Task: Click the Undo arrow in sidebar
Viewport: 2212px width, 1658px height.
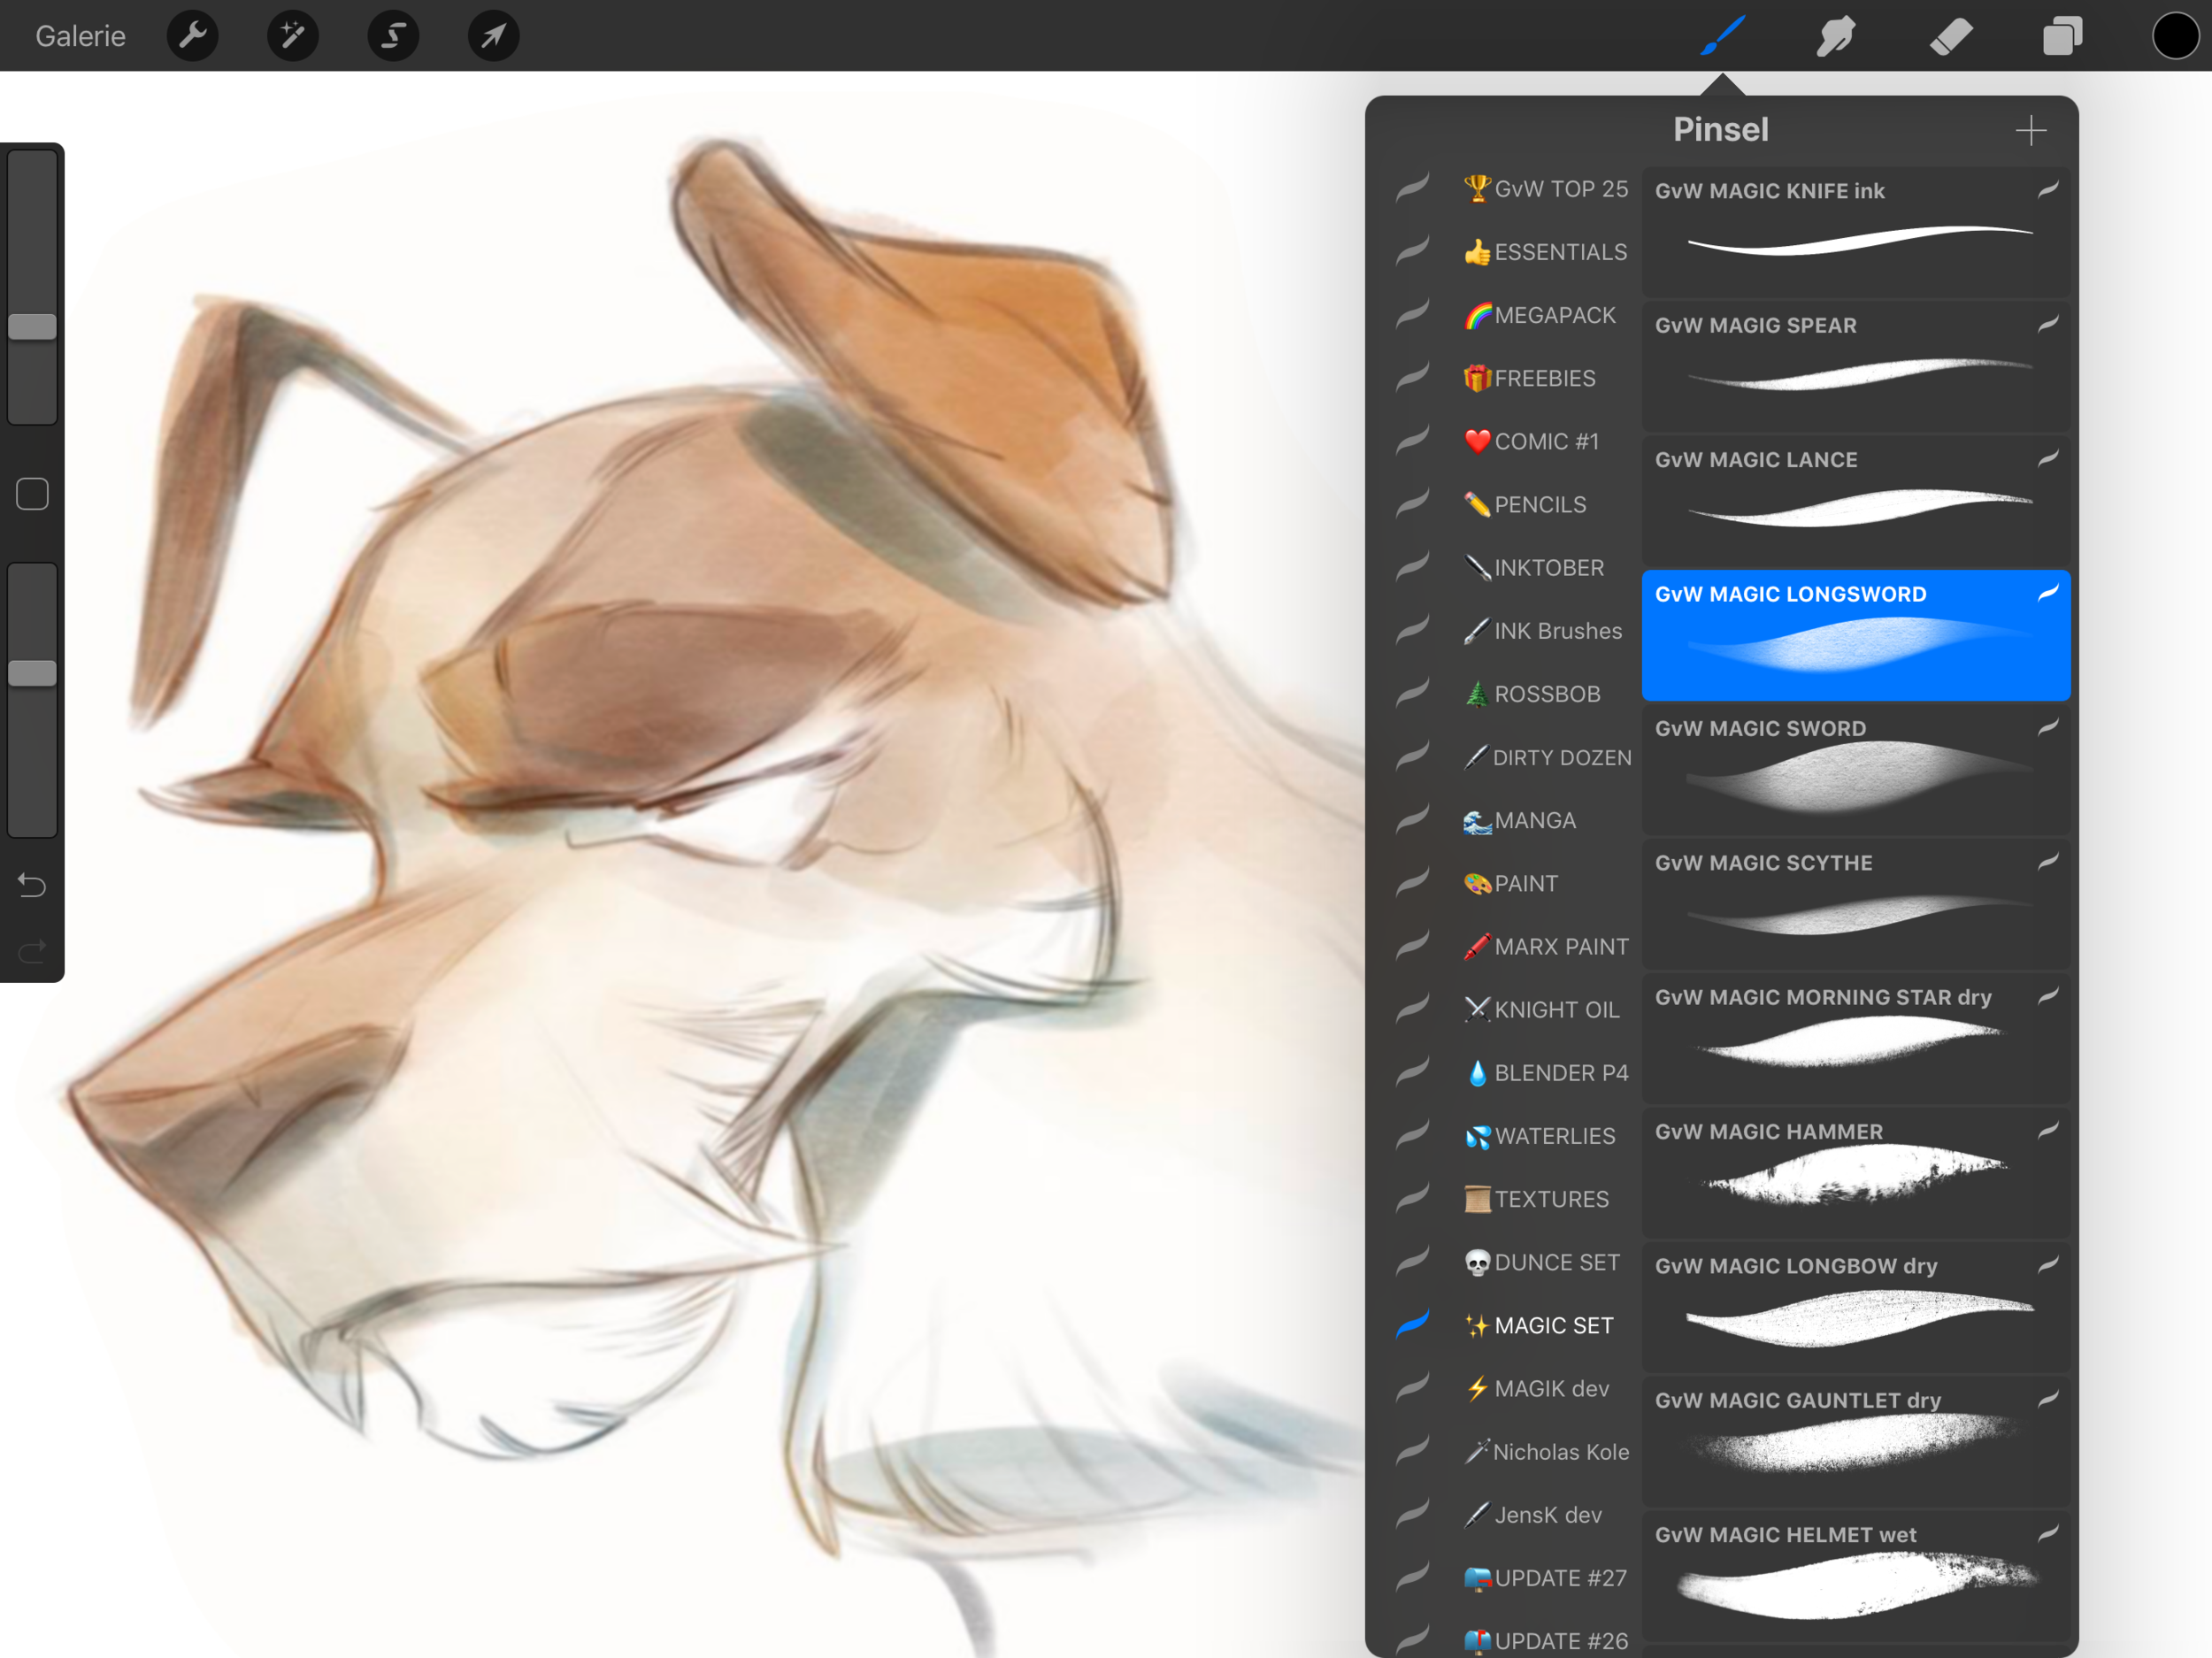Action: click(32, 885)
